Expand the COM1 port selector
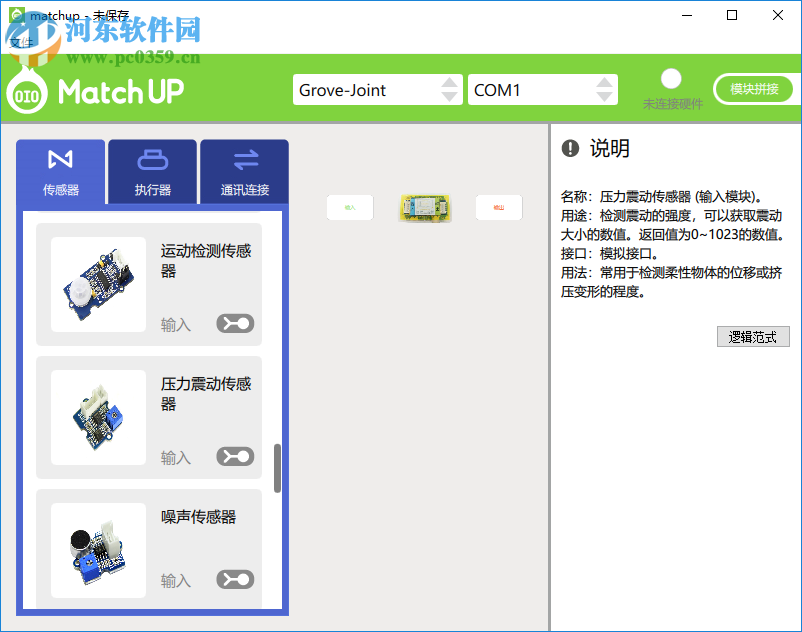The width and height of the screenshot is (802, 632). tap(543, 89)
